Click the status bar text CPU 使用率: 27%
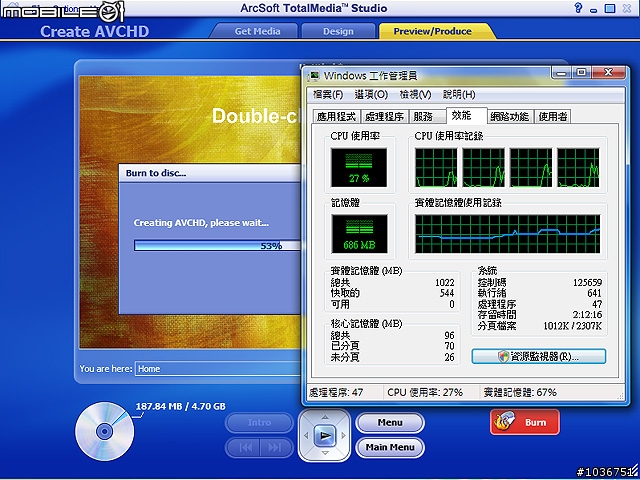Screen dimensions: 640x480 tap(425, 393)
